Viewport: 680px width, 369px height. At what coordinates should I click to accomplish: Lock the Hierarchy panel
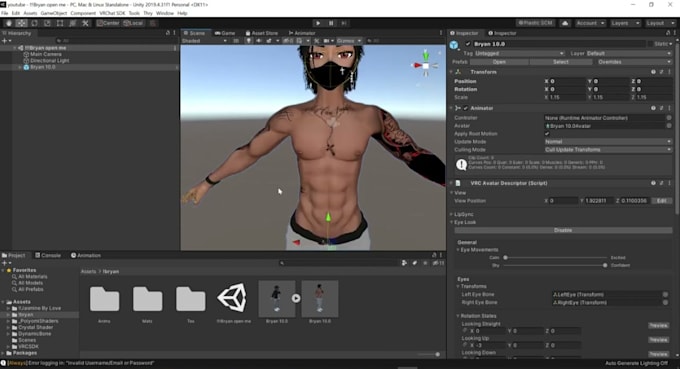point(168,33)
